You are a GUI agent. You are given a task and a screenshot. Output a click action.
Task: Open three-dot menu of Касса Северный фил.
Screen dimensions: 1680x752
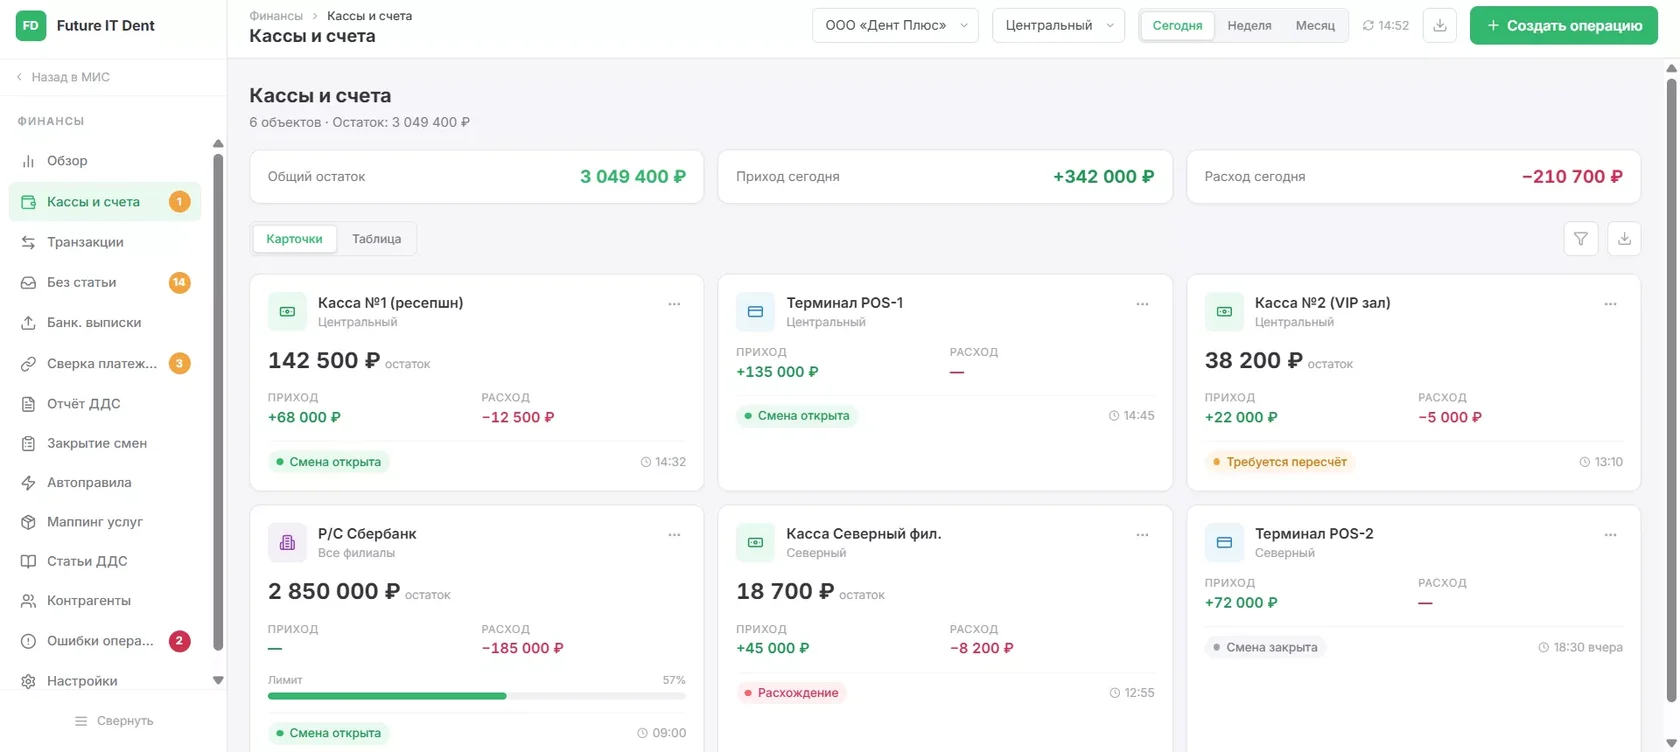pyautogui.click(x=1142, y=535)
